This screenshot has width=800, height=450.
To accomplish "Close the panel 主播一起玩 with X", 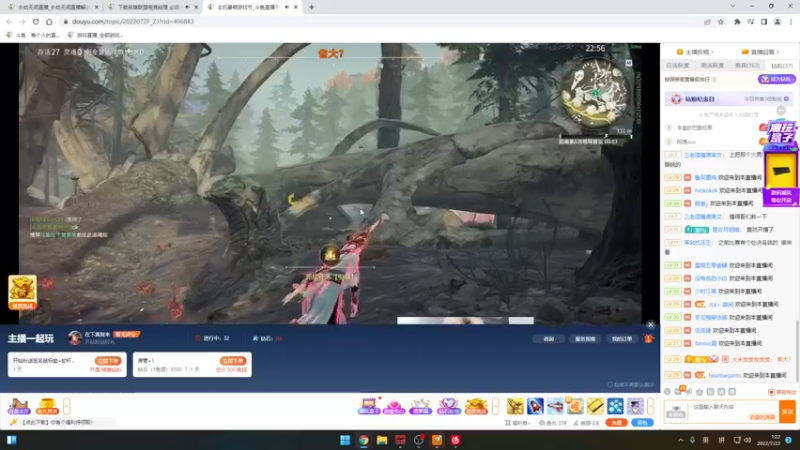I will point(651,324).
